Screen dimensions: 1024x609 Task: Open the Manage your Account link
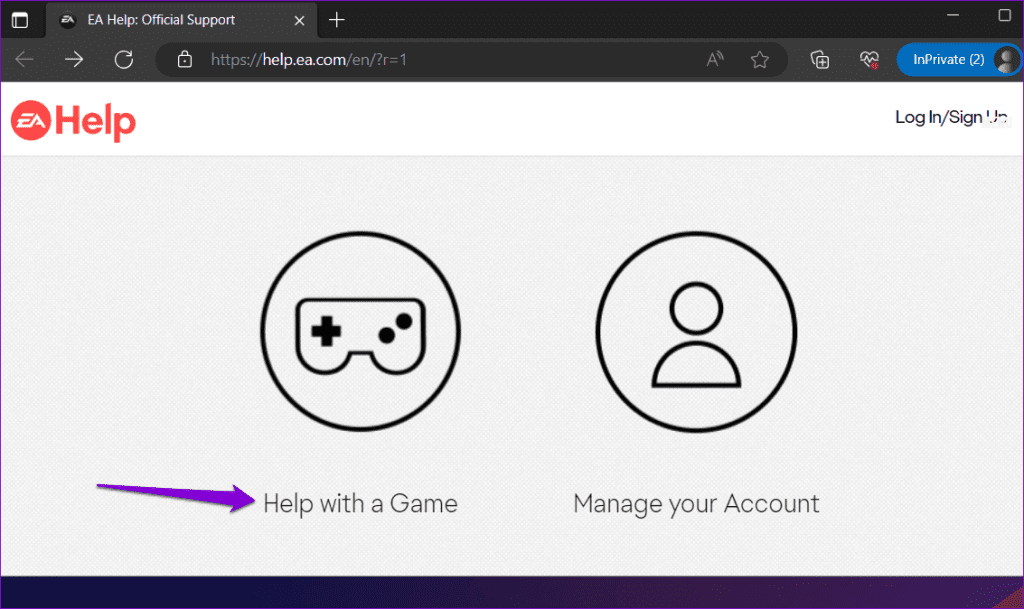tap(696, 504)
